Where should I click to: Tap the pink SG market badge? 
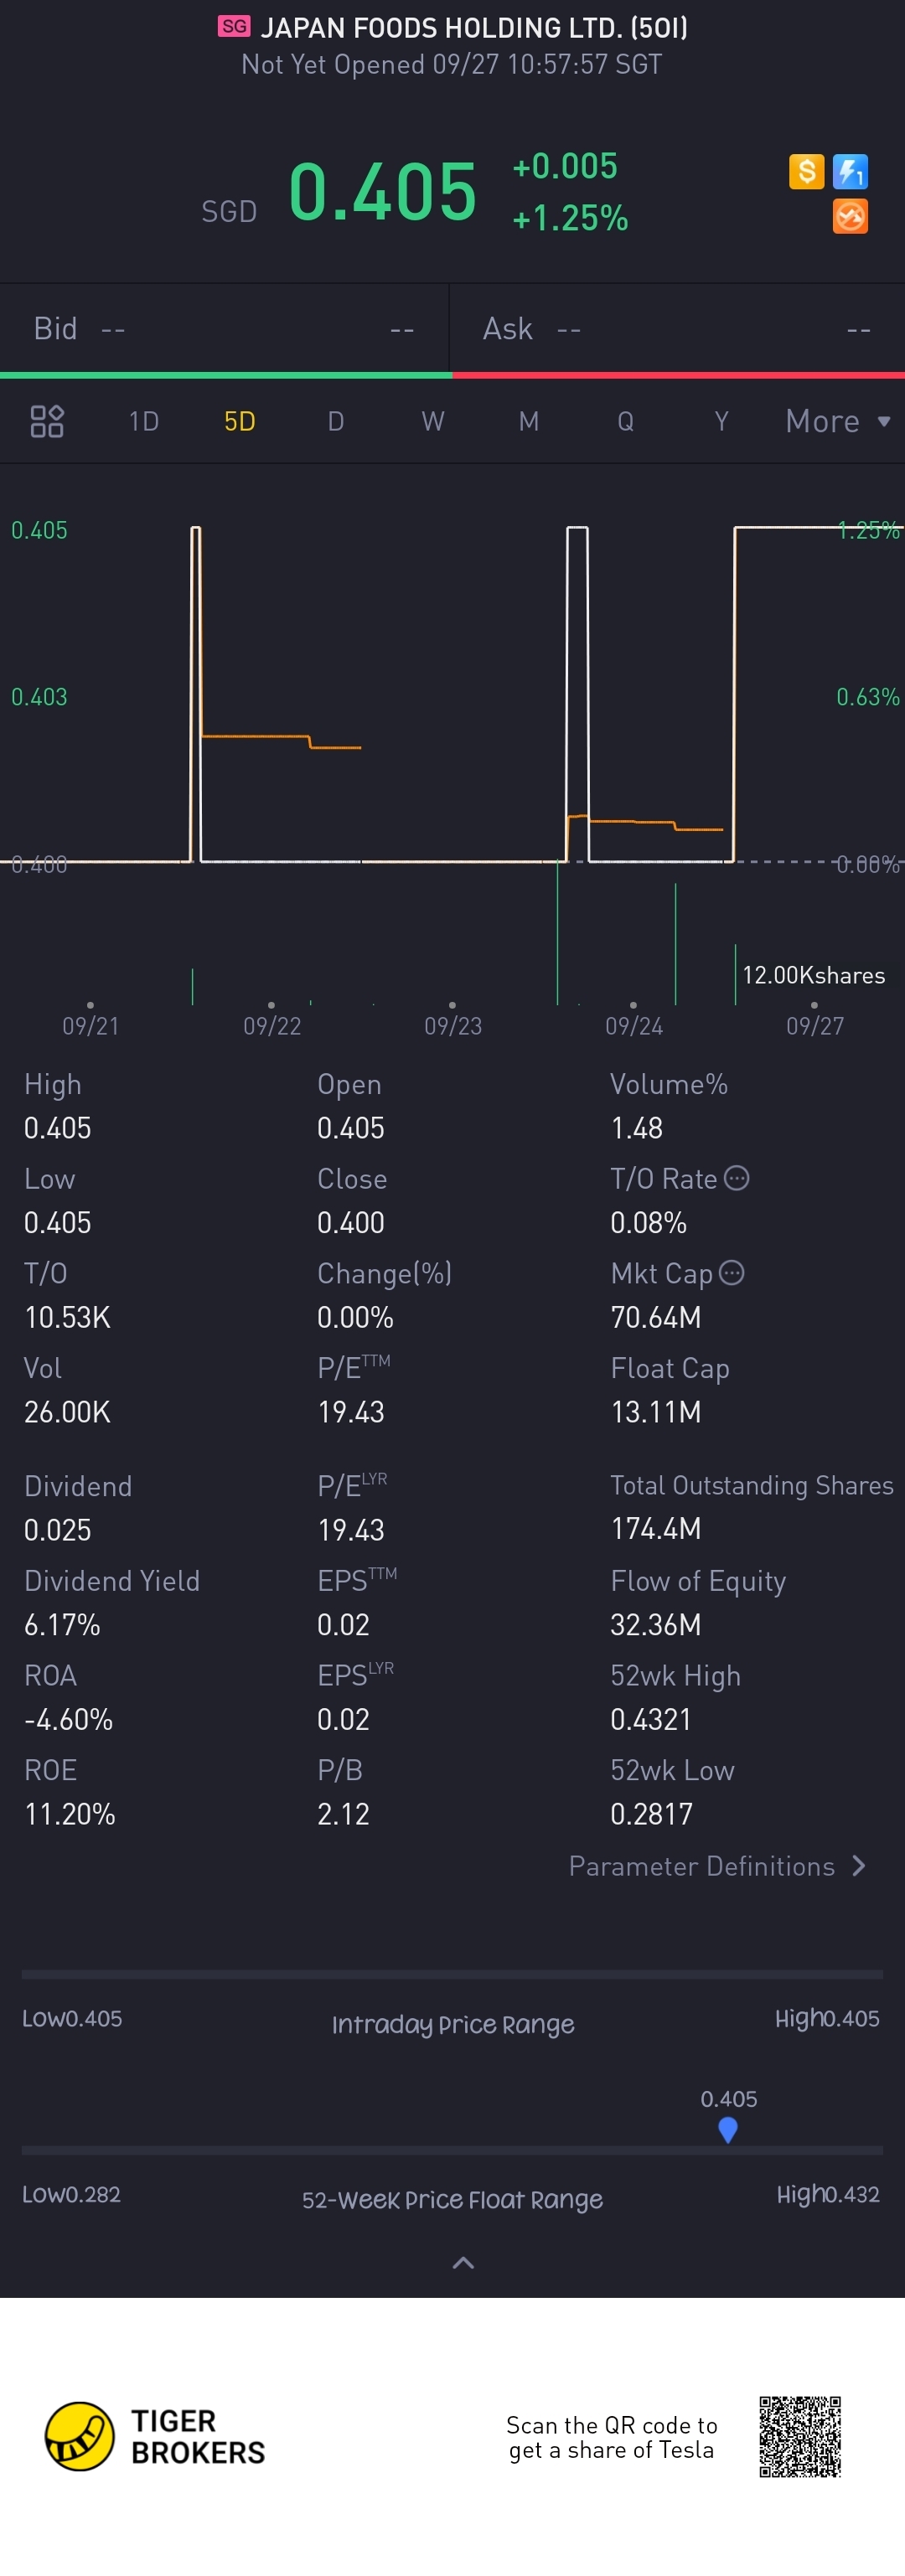(234, 27)
